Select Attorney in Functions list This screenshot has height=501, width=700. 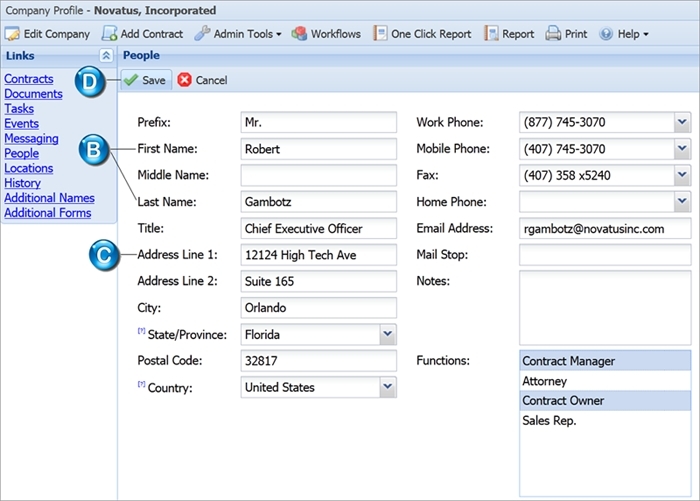coord(605,381)
